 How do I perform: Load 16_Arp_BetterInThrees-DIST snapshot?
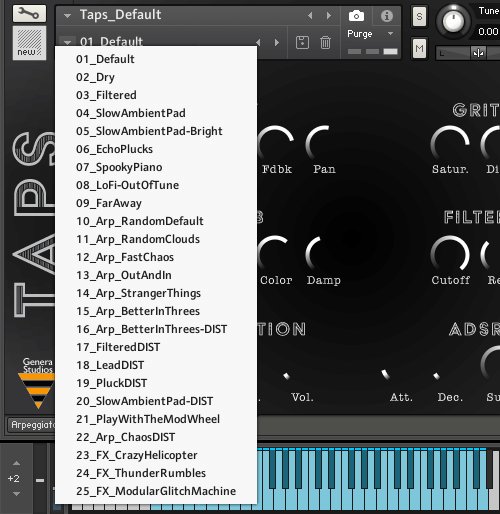point(156,329)
